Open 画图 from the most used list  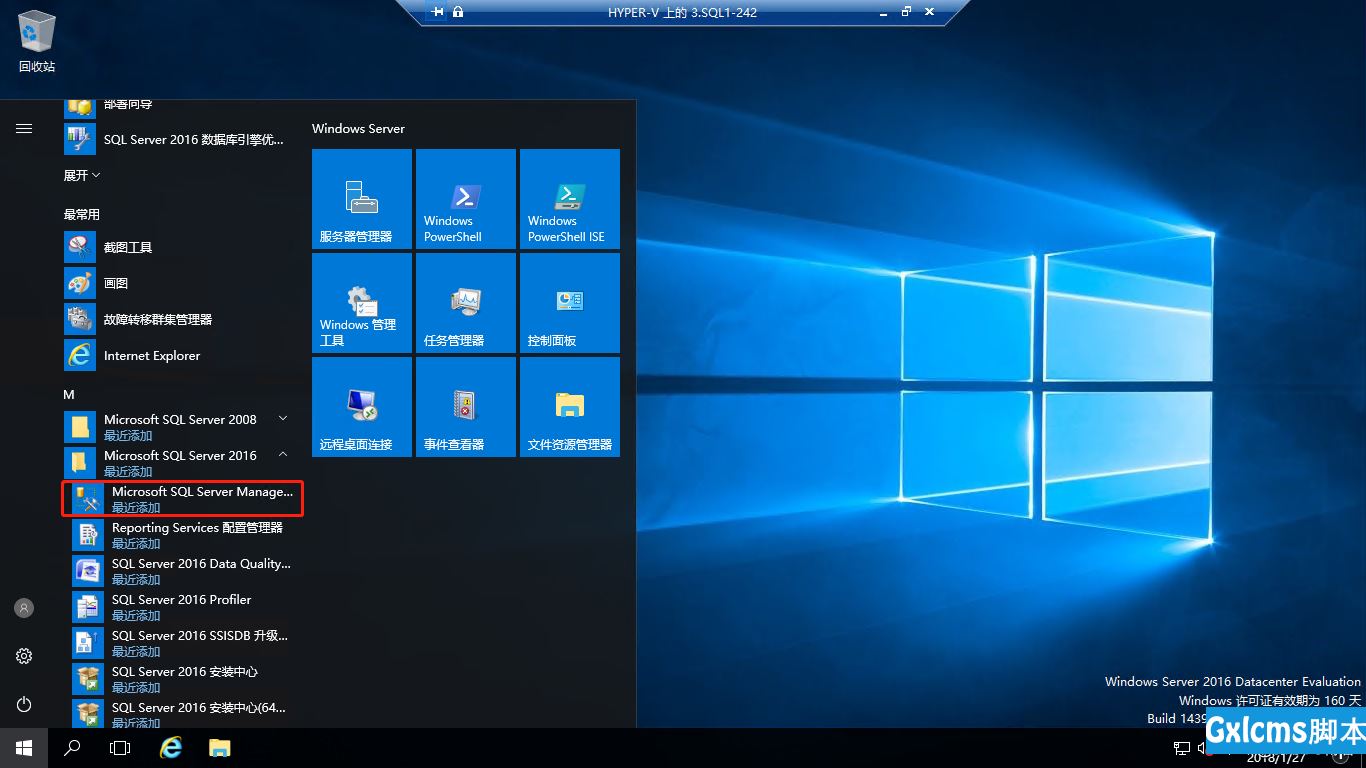point(180,283)
